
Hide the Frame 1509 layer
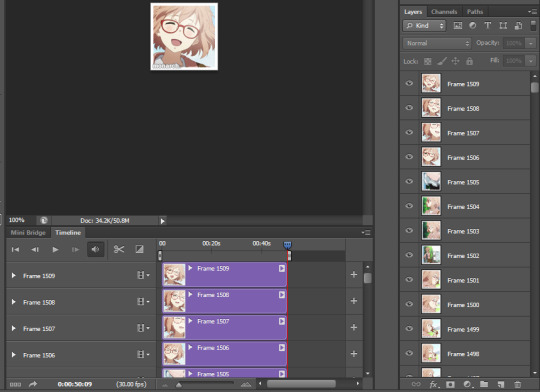coord(409,83)
